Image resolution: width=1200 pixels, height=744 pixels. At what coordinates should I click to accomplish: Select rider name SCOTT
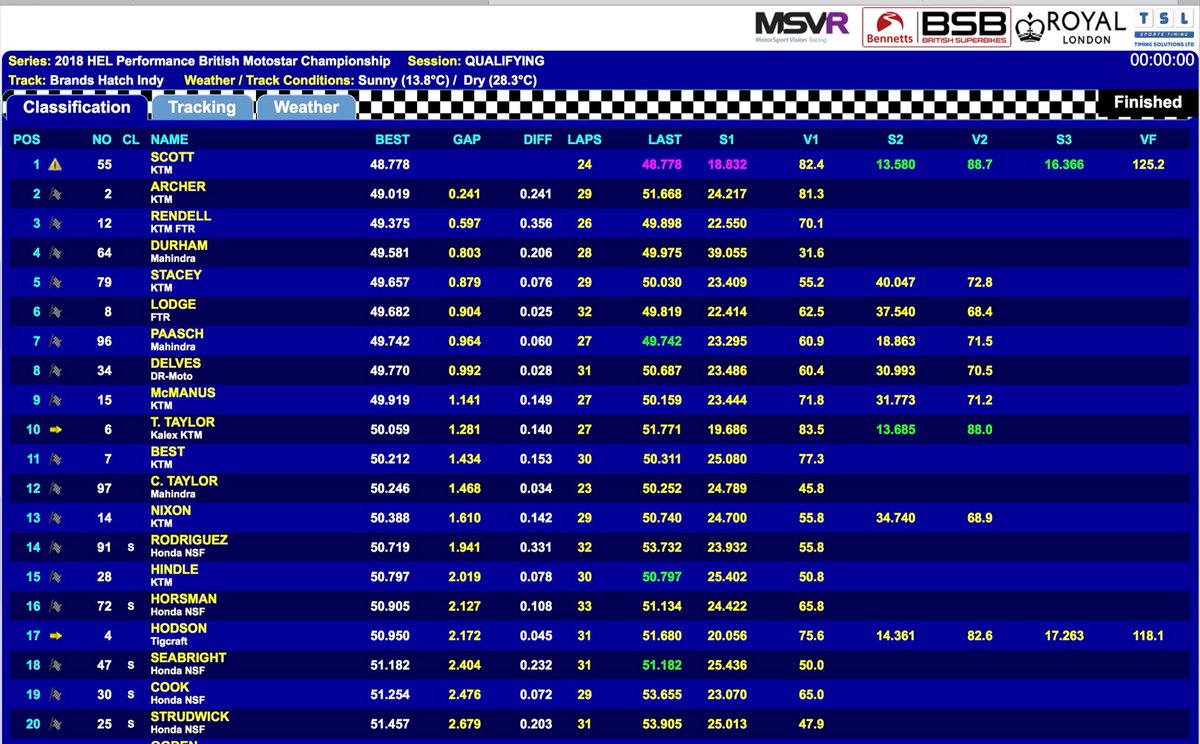tap(172, 158)
